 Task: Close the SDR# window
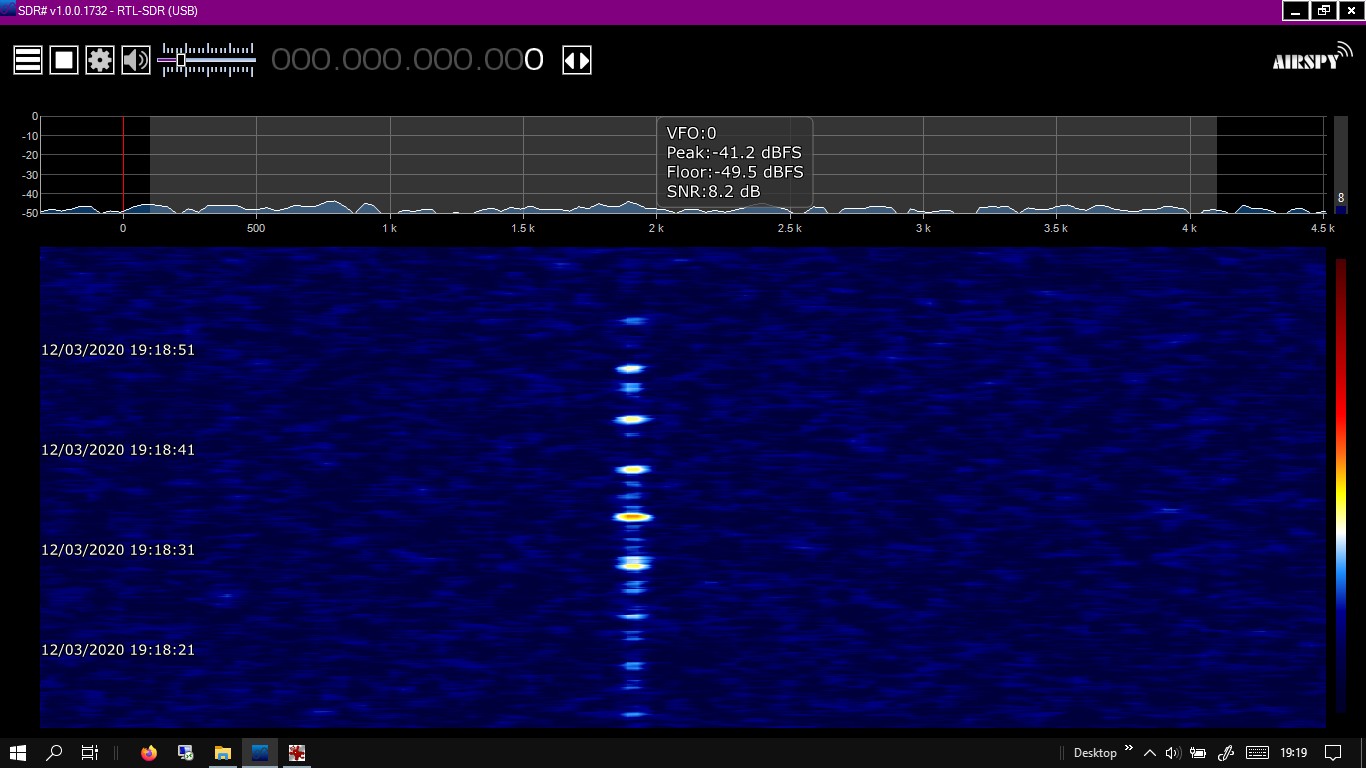[x=1350, y=10]
